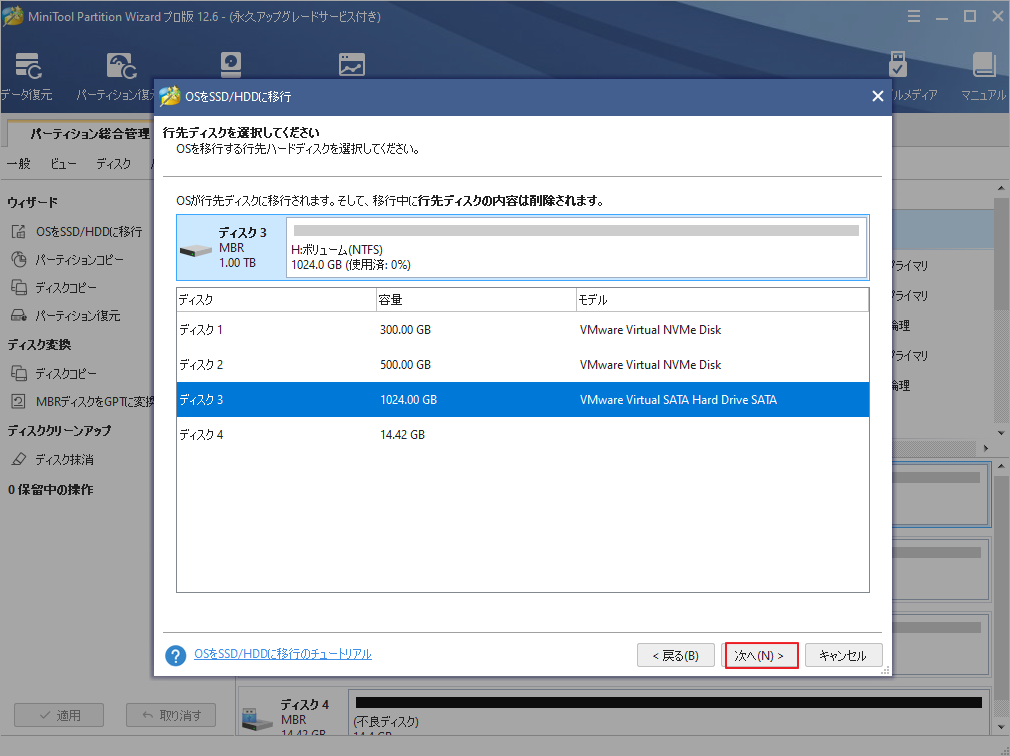Image resolution: width=1010 pixels, height=756 pixels.
Task: Select MBRディスクをGPTに変換 sidebar item
Action: [94, 401]
